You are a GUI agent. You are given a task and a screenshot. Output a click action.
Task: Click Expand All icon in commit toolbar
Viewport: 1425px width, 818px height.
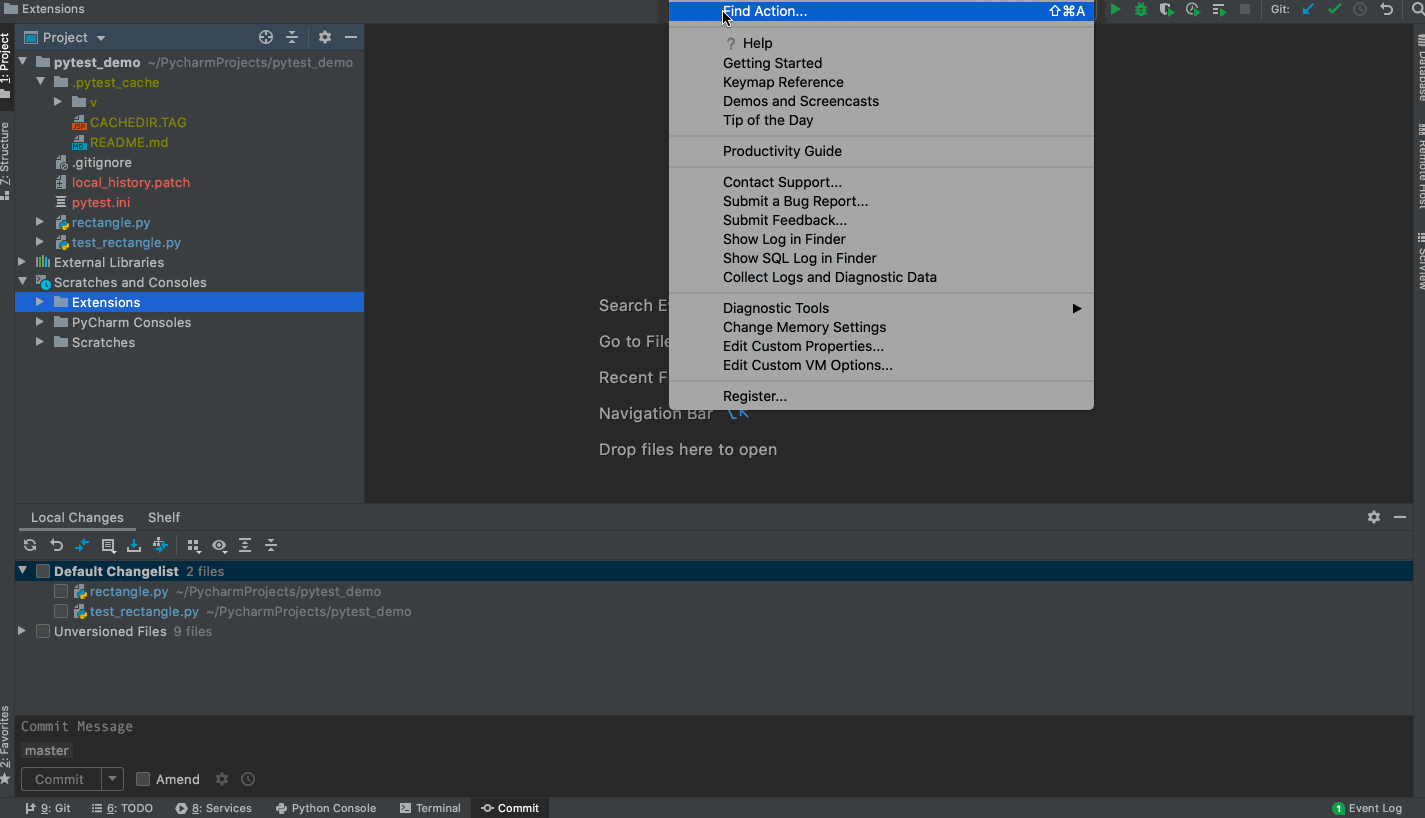point(245,545)
